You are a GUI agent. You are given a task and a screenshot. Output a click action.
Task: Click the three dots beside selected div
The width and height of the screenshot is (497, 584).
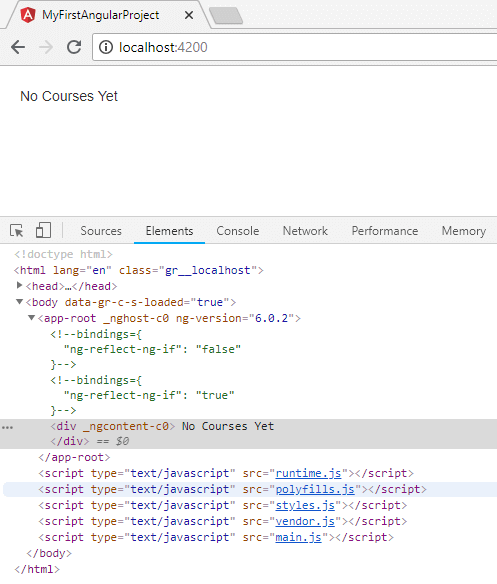[7, 427]
